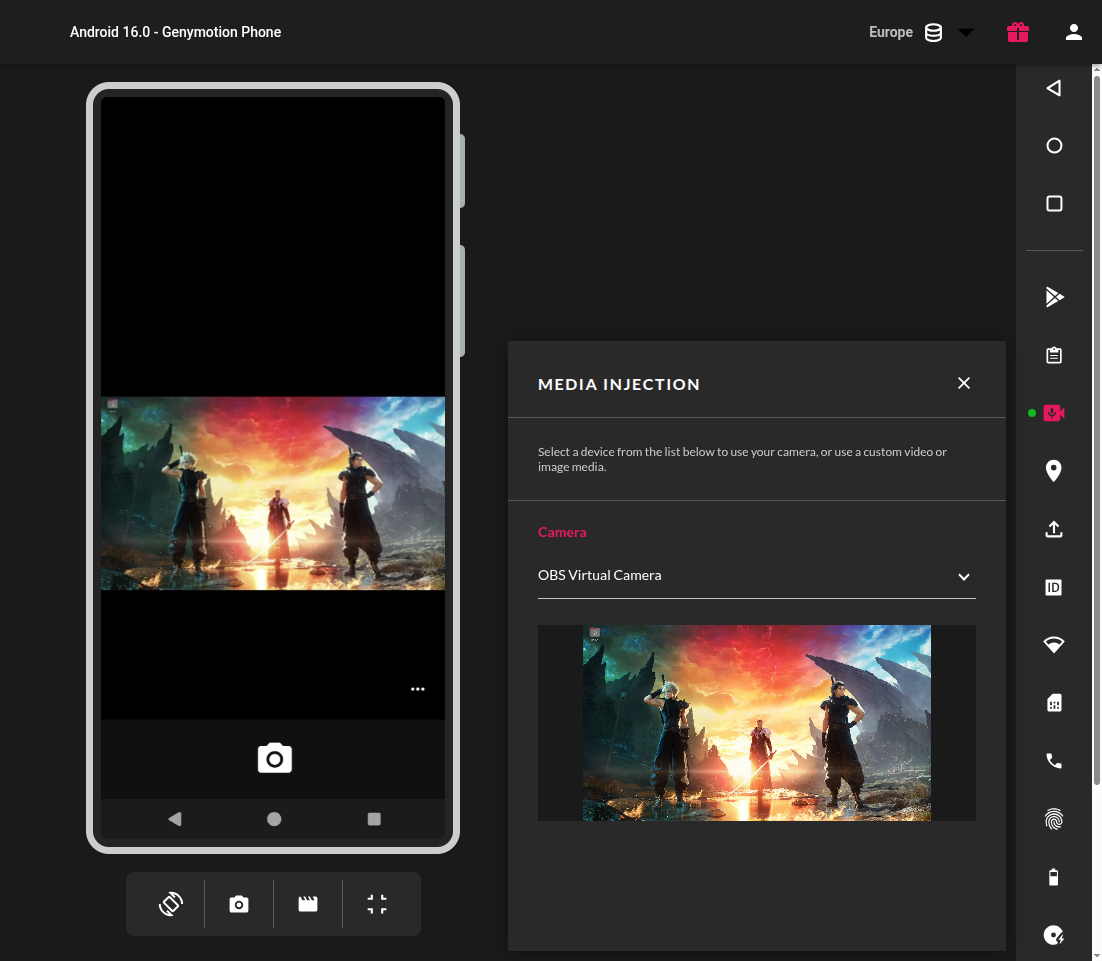Click the Home circle in right sidebar
The image size is (1102, 961).
[1054, 146]
